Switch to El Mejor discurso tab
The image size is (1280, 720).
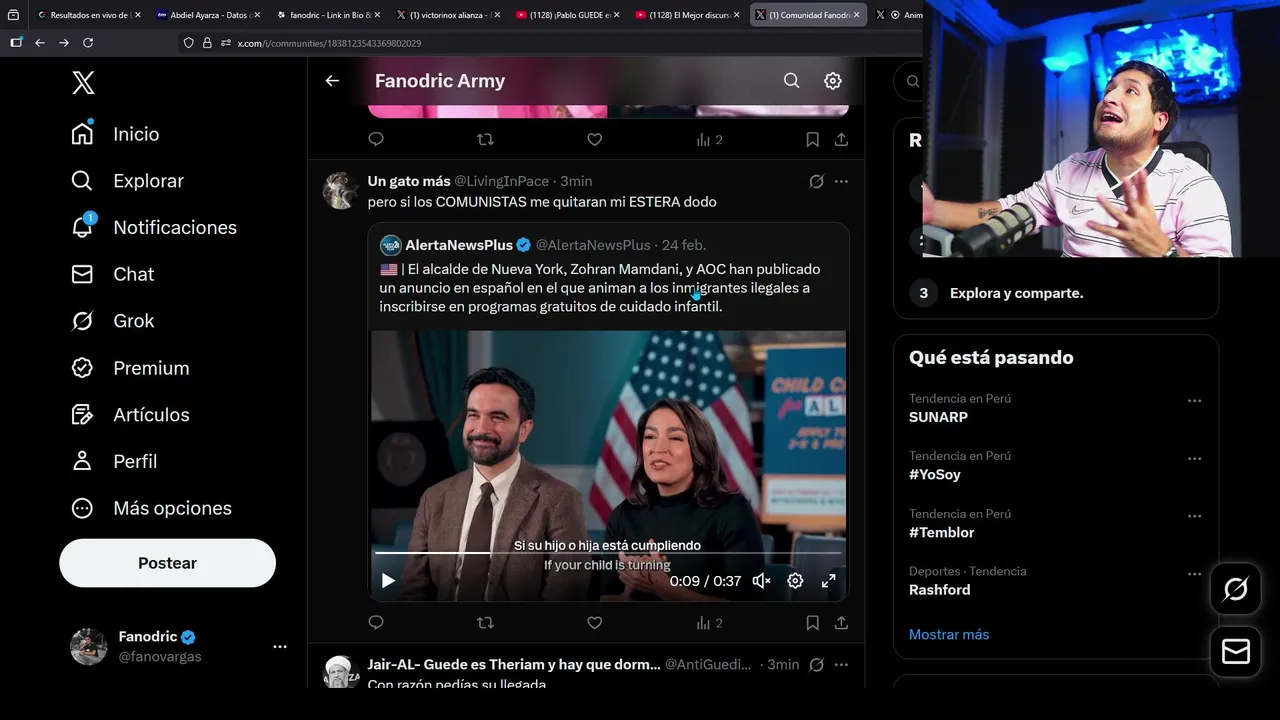[688, 15]
